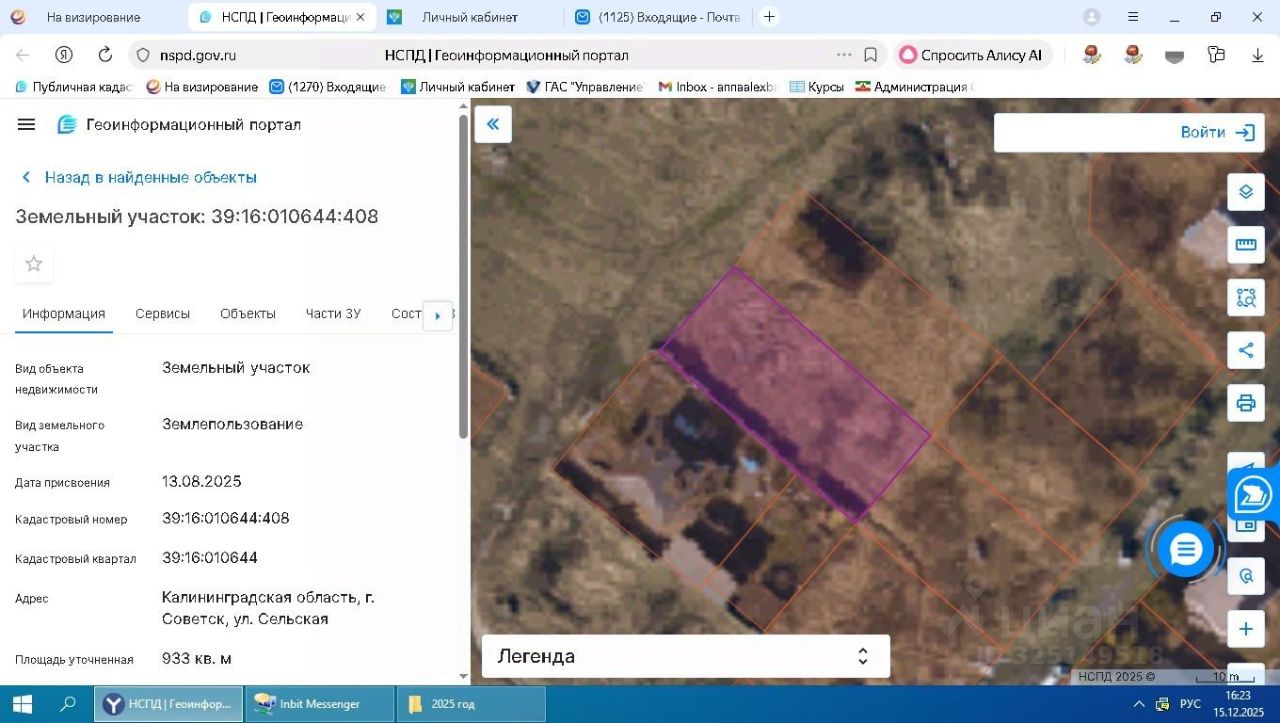Click the side panel vertical scrollbar

(463, 275)
